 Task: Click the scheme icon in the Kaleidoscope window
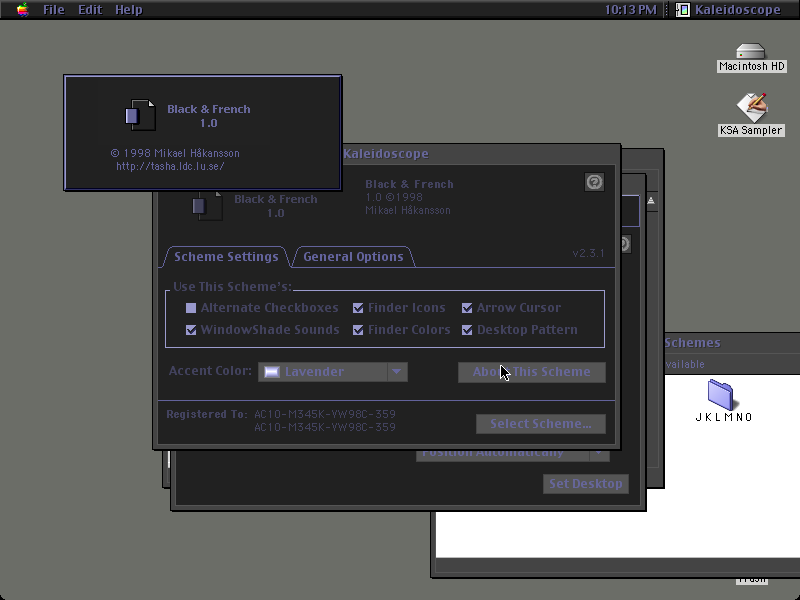coord(207,206)
